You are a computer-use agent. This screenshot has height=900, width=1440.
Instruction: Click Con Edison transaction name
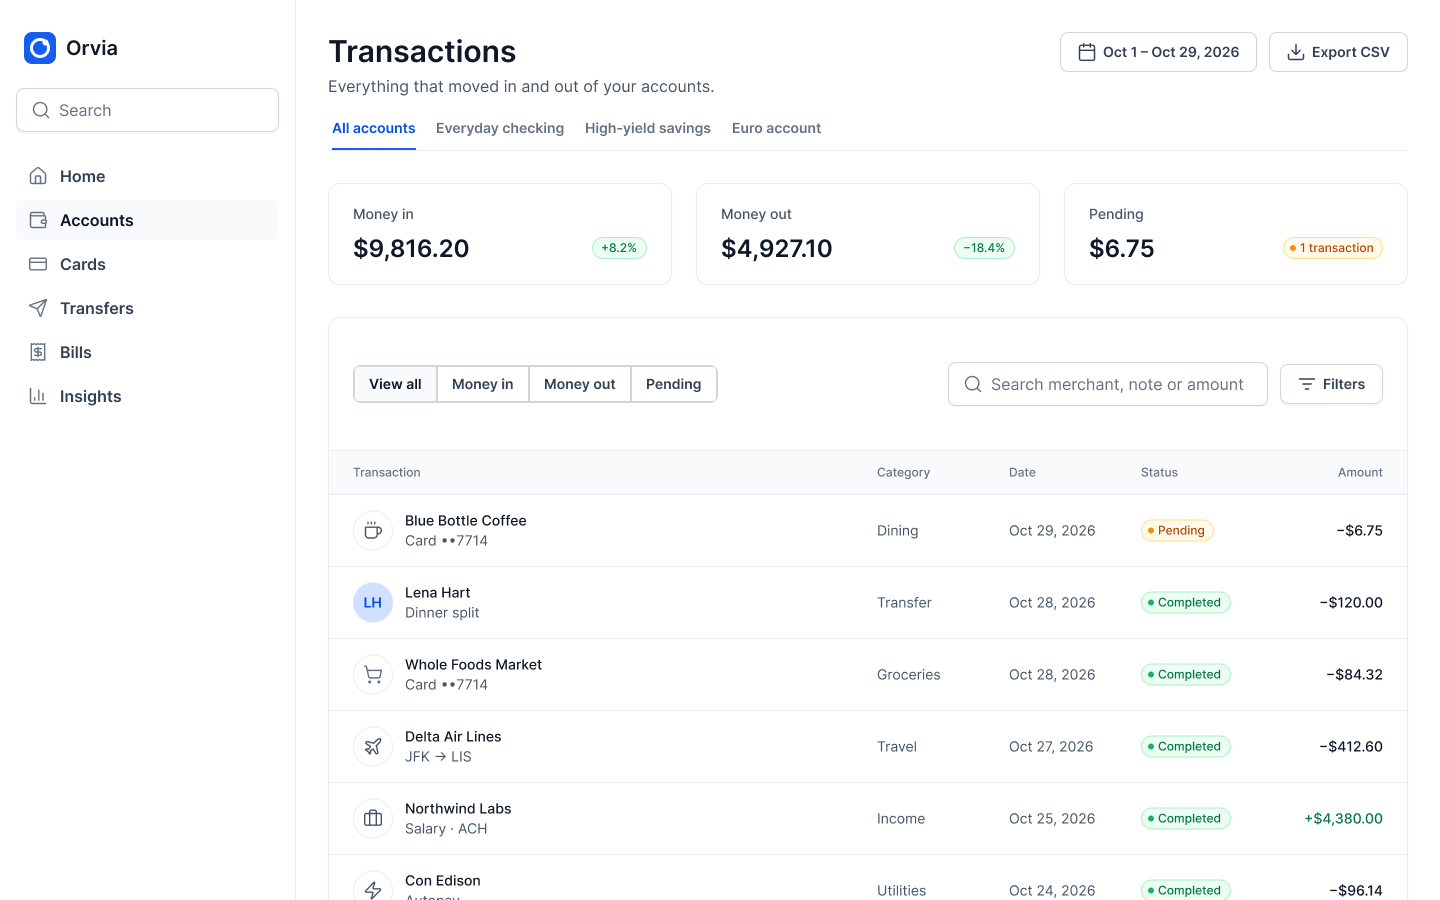[442, 881]
